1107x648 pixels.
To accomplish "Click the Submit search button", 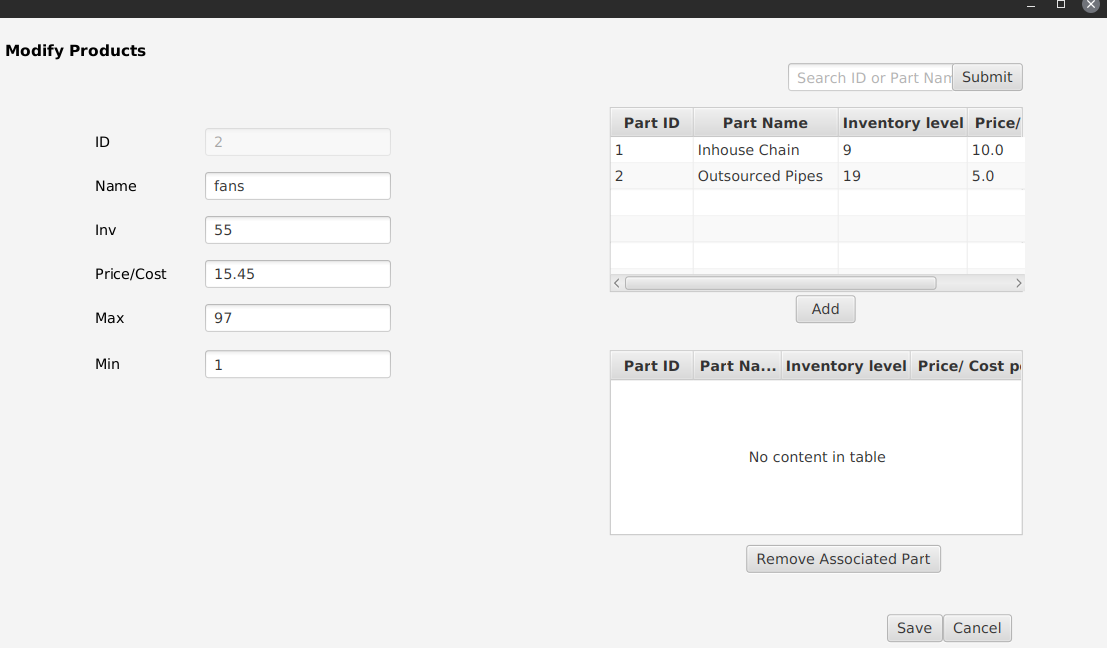I will pos(986,77).
